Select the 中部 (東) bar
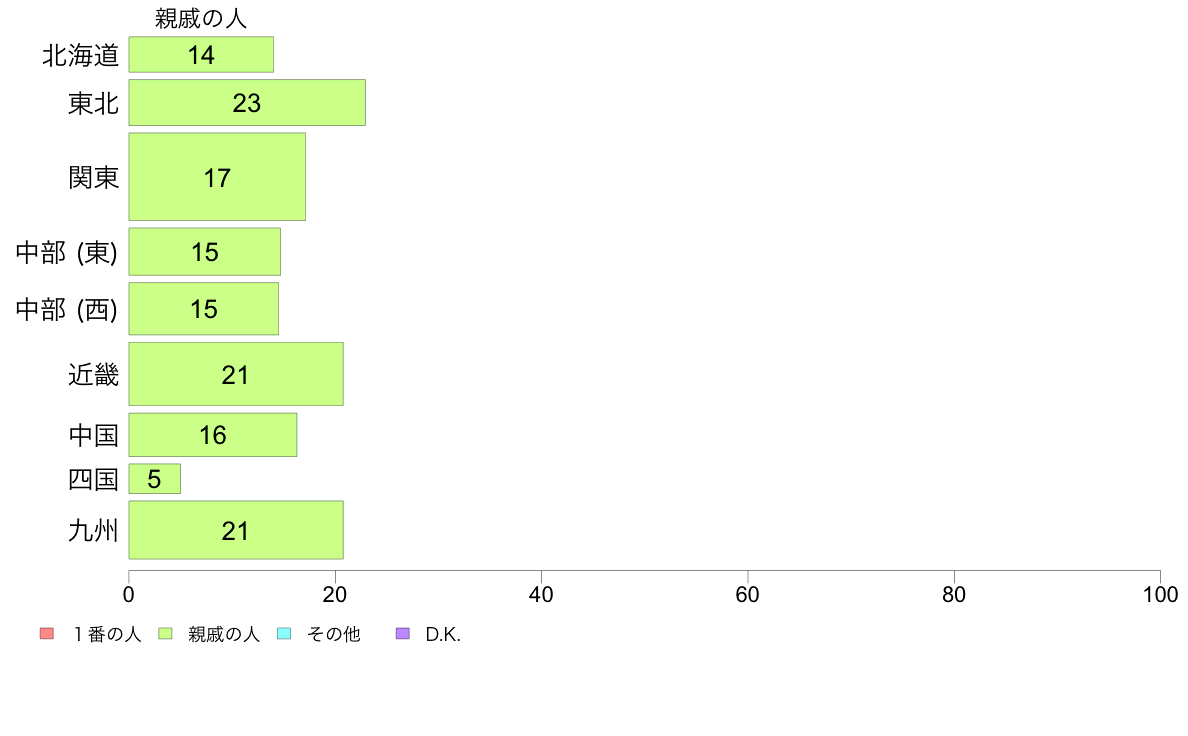This screenshot has width=1188, height=736. click(205, 252)
